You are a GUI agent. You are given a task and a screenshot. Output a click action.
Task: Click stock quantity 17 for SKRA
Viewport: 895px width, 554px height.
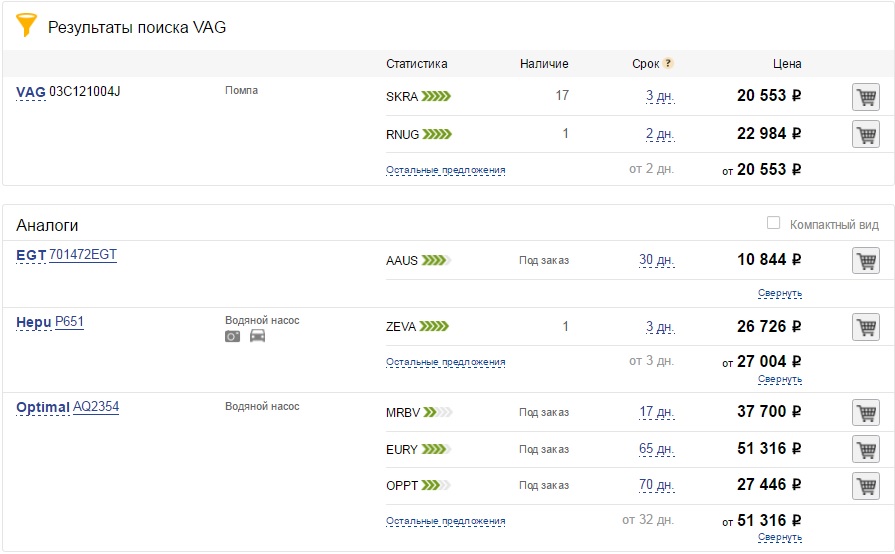[x=562, y=95]
